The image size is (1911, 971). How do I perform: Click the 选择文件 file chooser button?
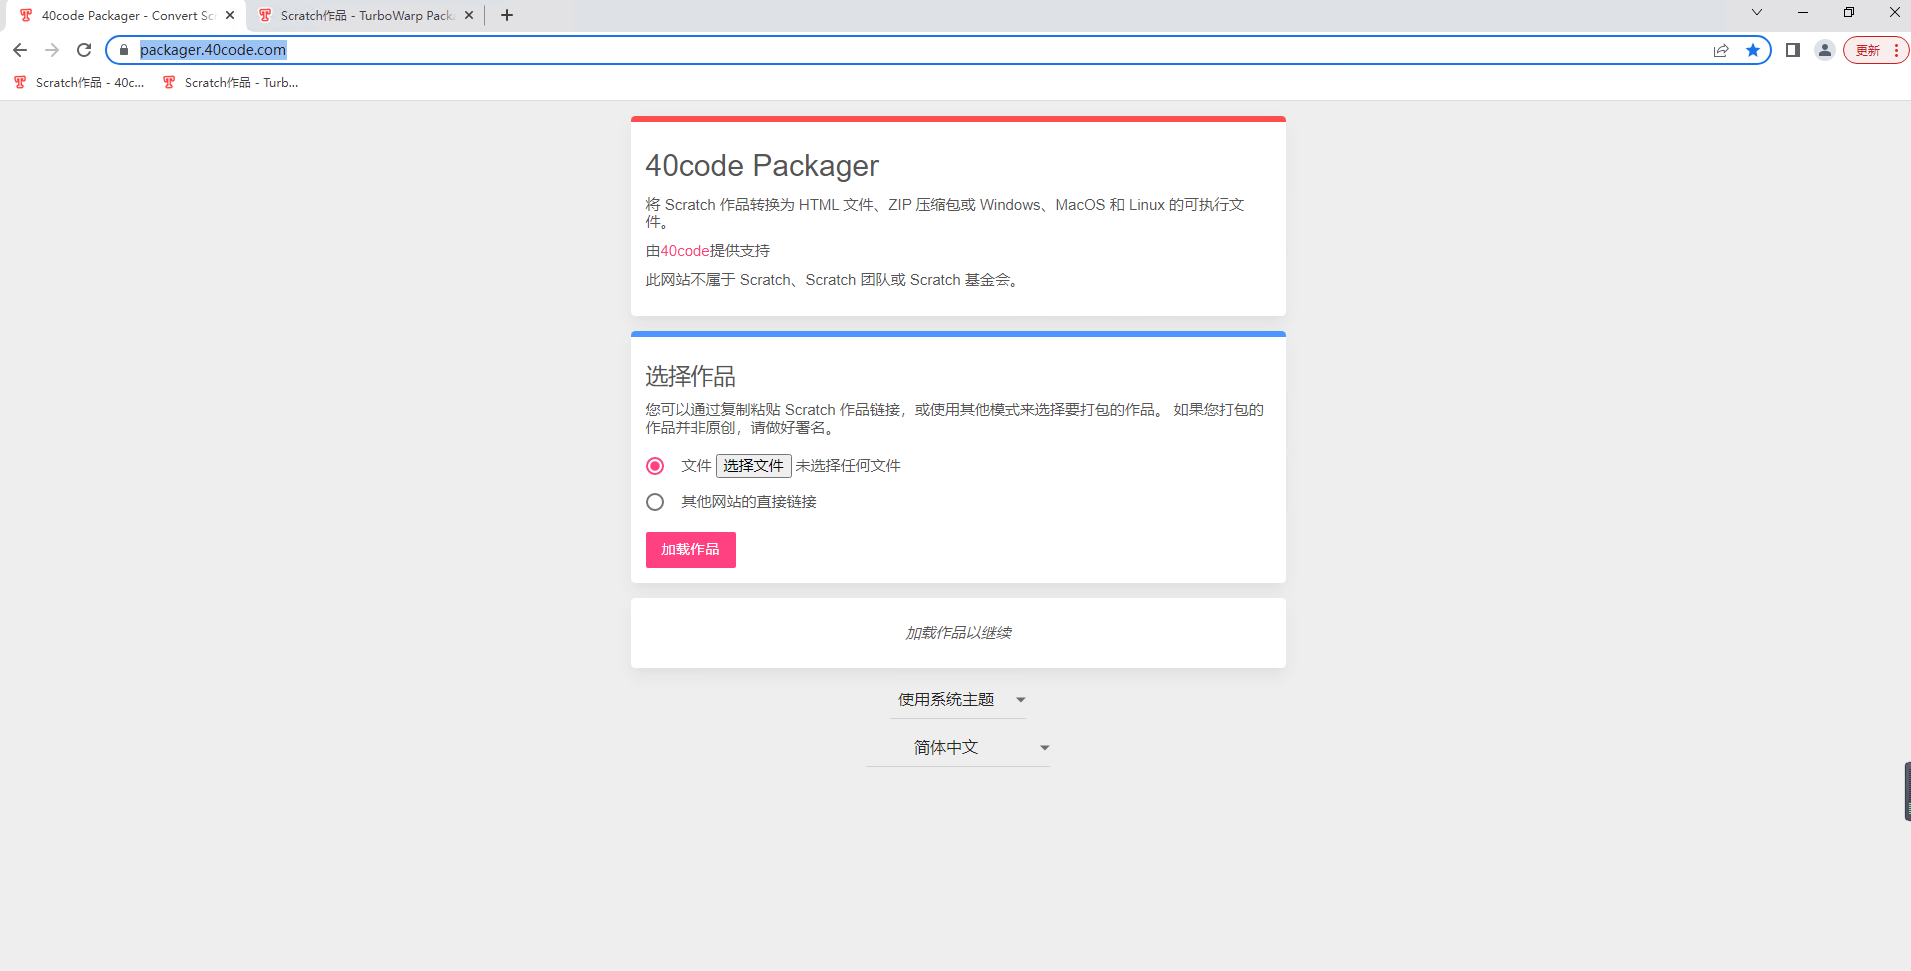pyautogui.click(x=754, y=466)
